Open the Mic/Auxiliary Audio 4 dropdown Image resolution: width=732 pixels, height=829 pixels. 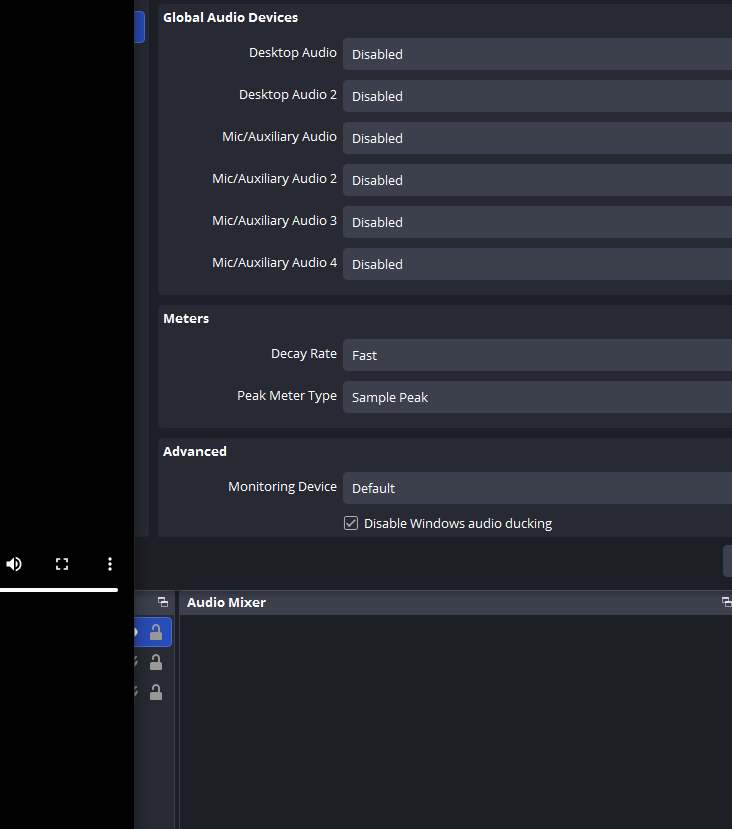coord(537,264)
